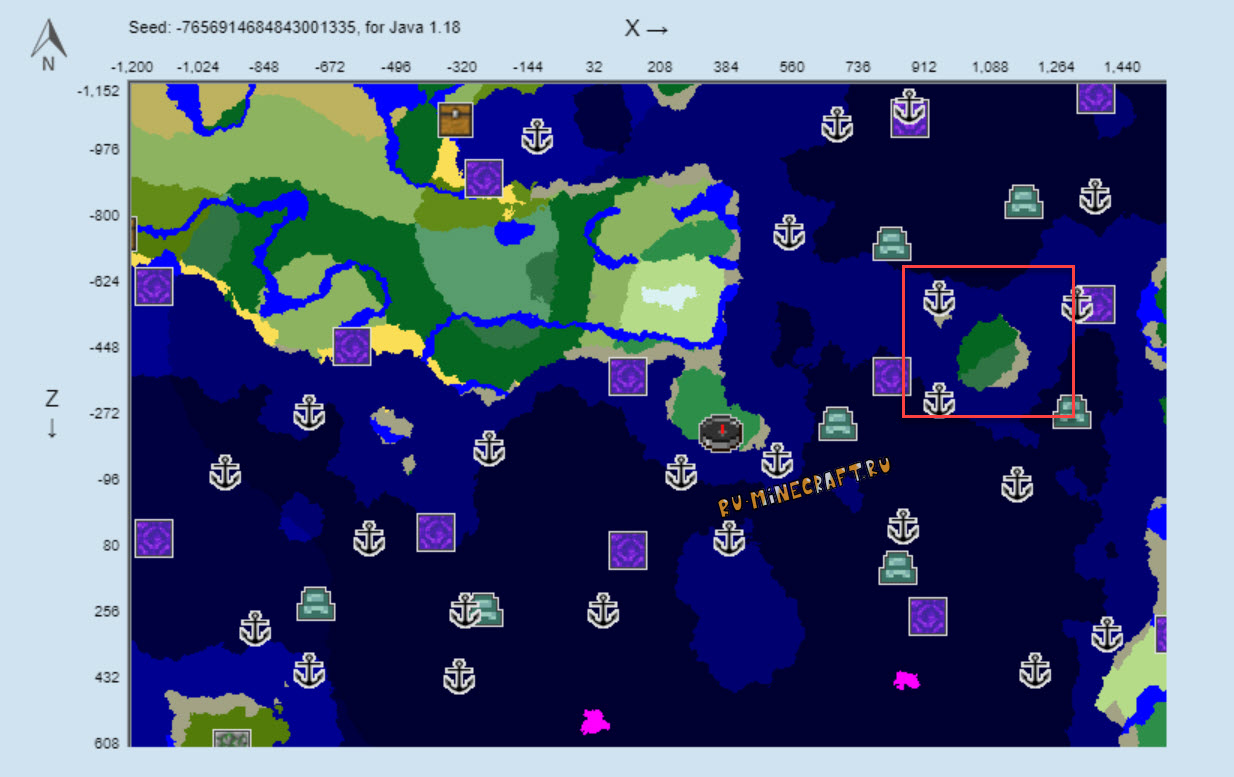Click shipwreck anchor near X 1368, Z -869
Screen dimensions: 1234x777
(1095, 196)
